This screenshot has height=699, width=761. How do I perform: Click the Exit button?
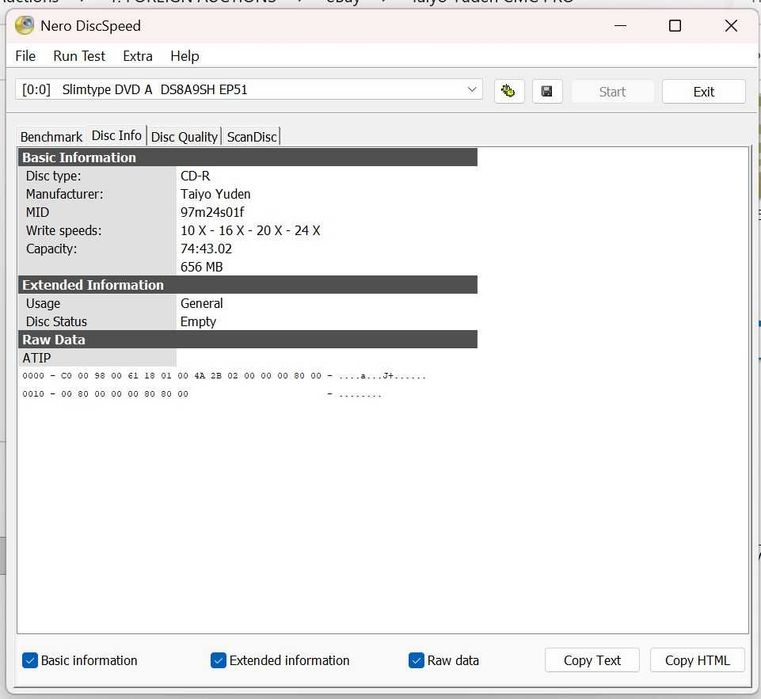703,92
